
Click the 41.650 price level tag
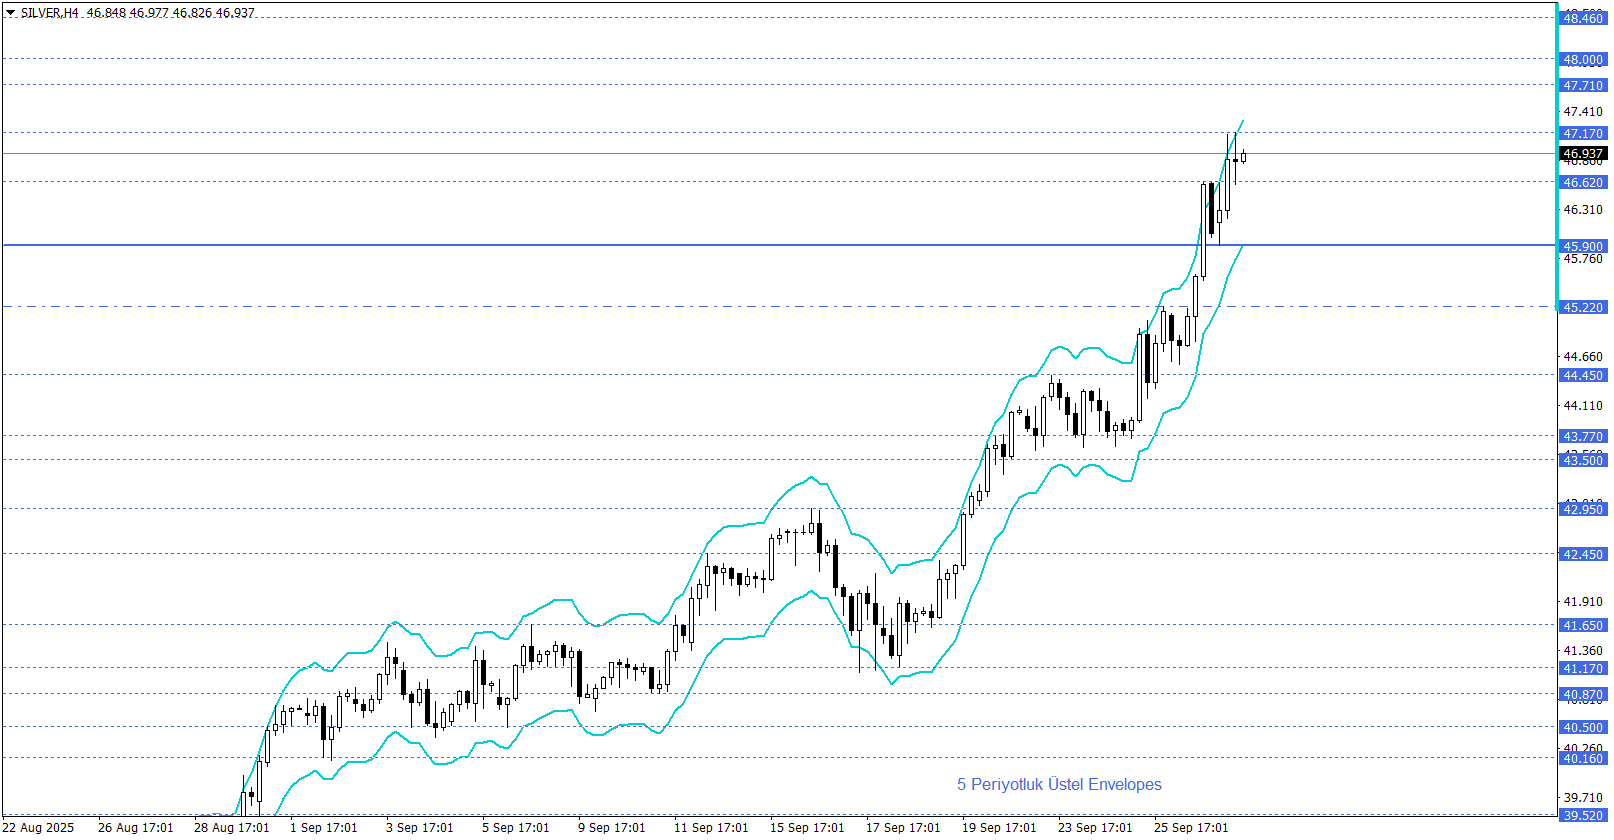click(x=1583, y=625)
